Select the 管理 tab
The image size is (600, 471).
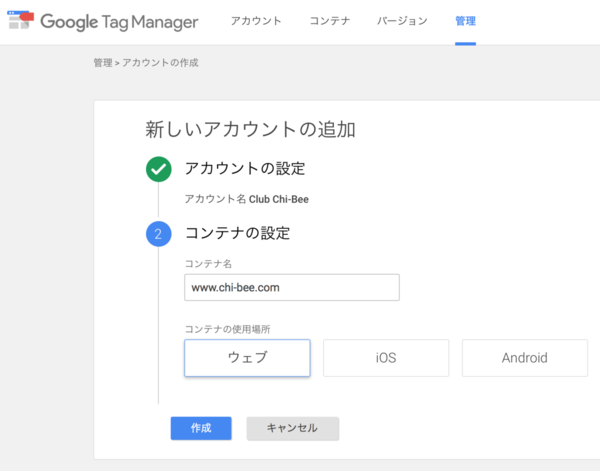(x=465, y=21)
